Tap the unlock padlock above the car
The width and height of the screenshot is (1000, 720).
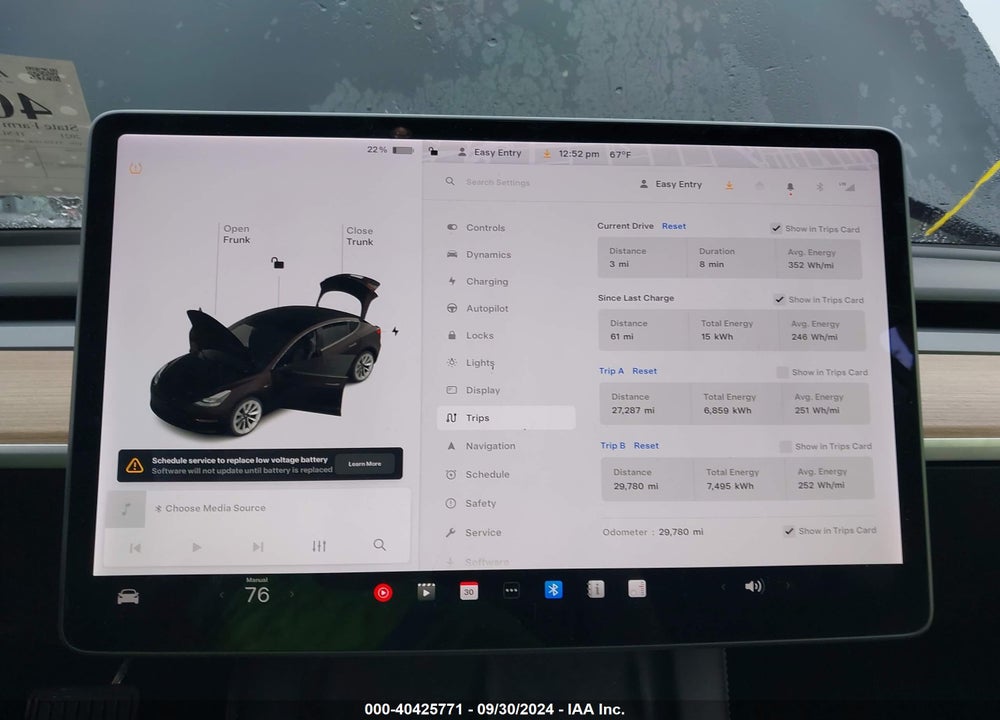277,263
